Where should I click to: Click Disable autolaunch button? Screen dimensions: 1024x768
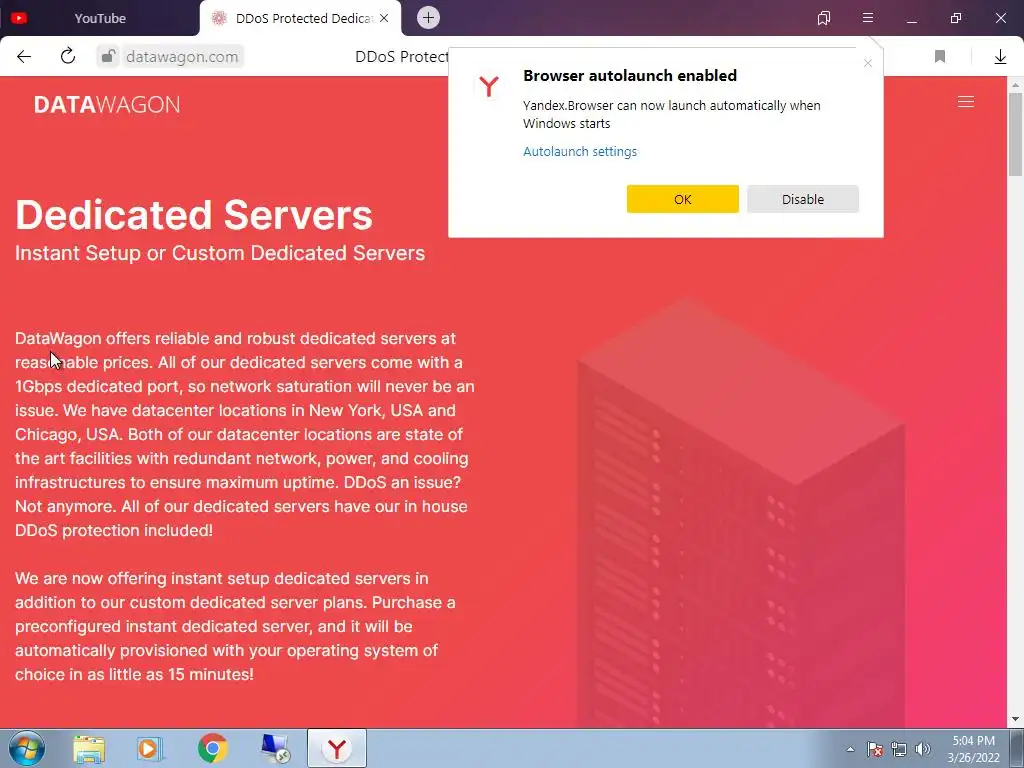(x=803, y=199)
